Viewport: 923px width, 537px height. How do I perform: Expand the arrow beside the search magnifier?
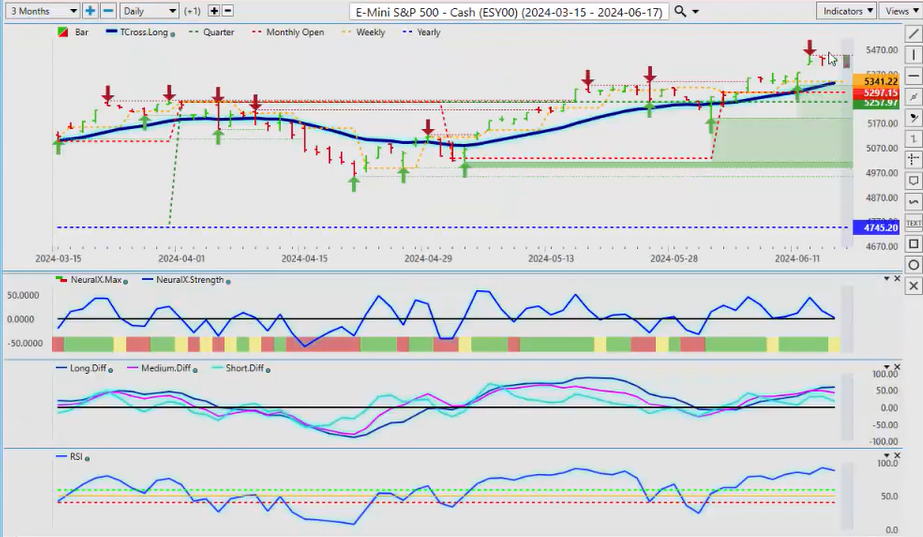[x=696, y=11]
